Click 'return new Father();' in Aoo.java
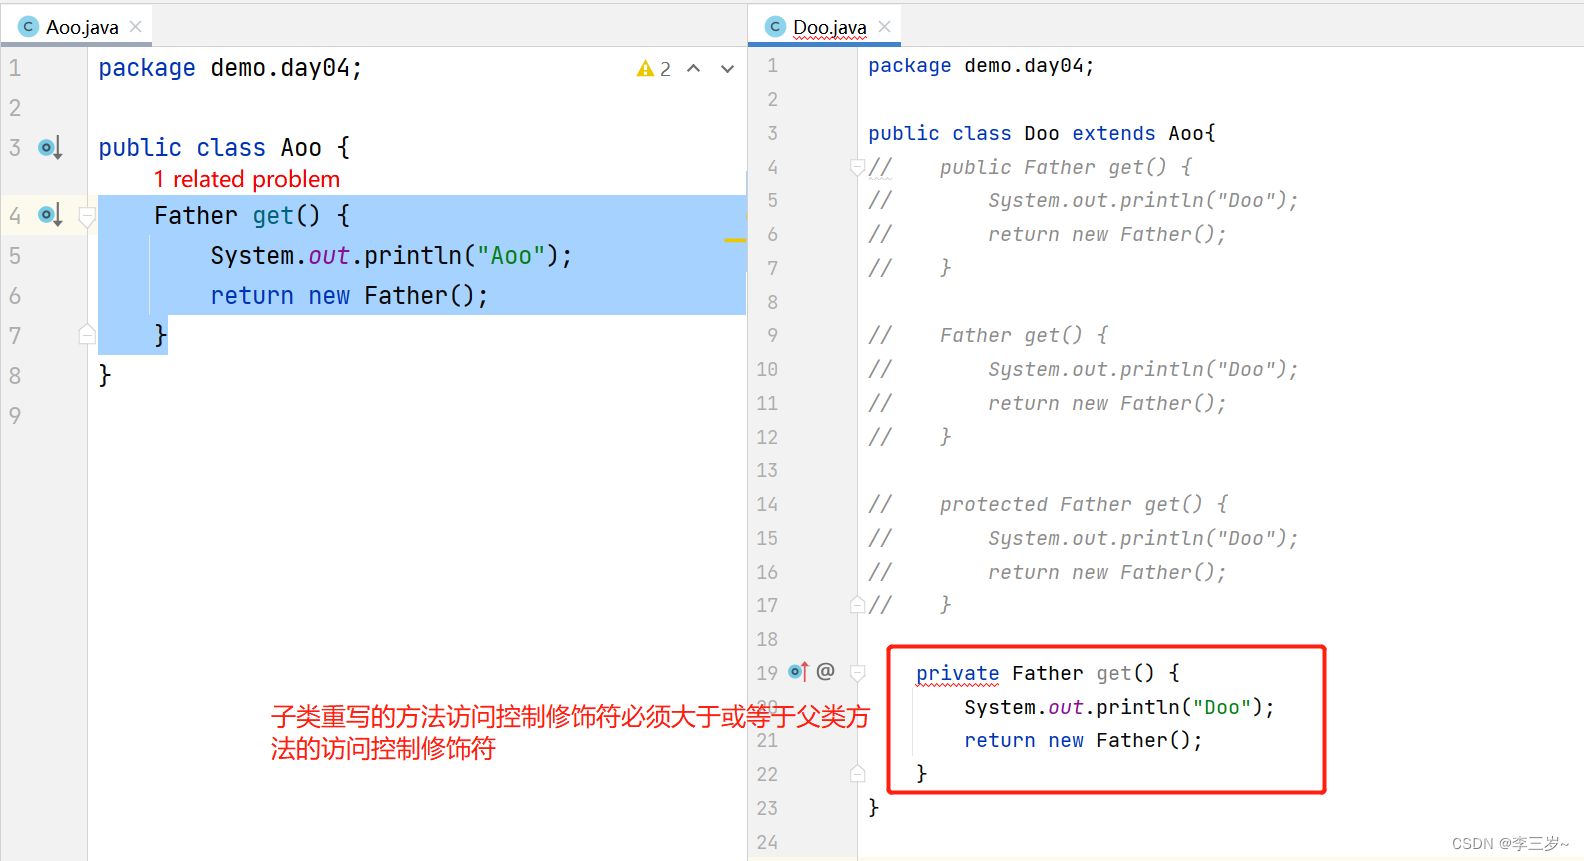This screenshot has height=861, width=1584. 349,296
